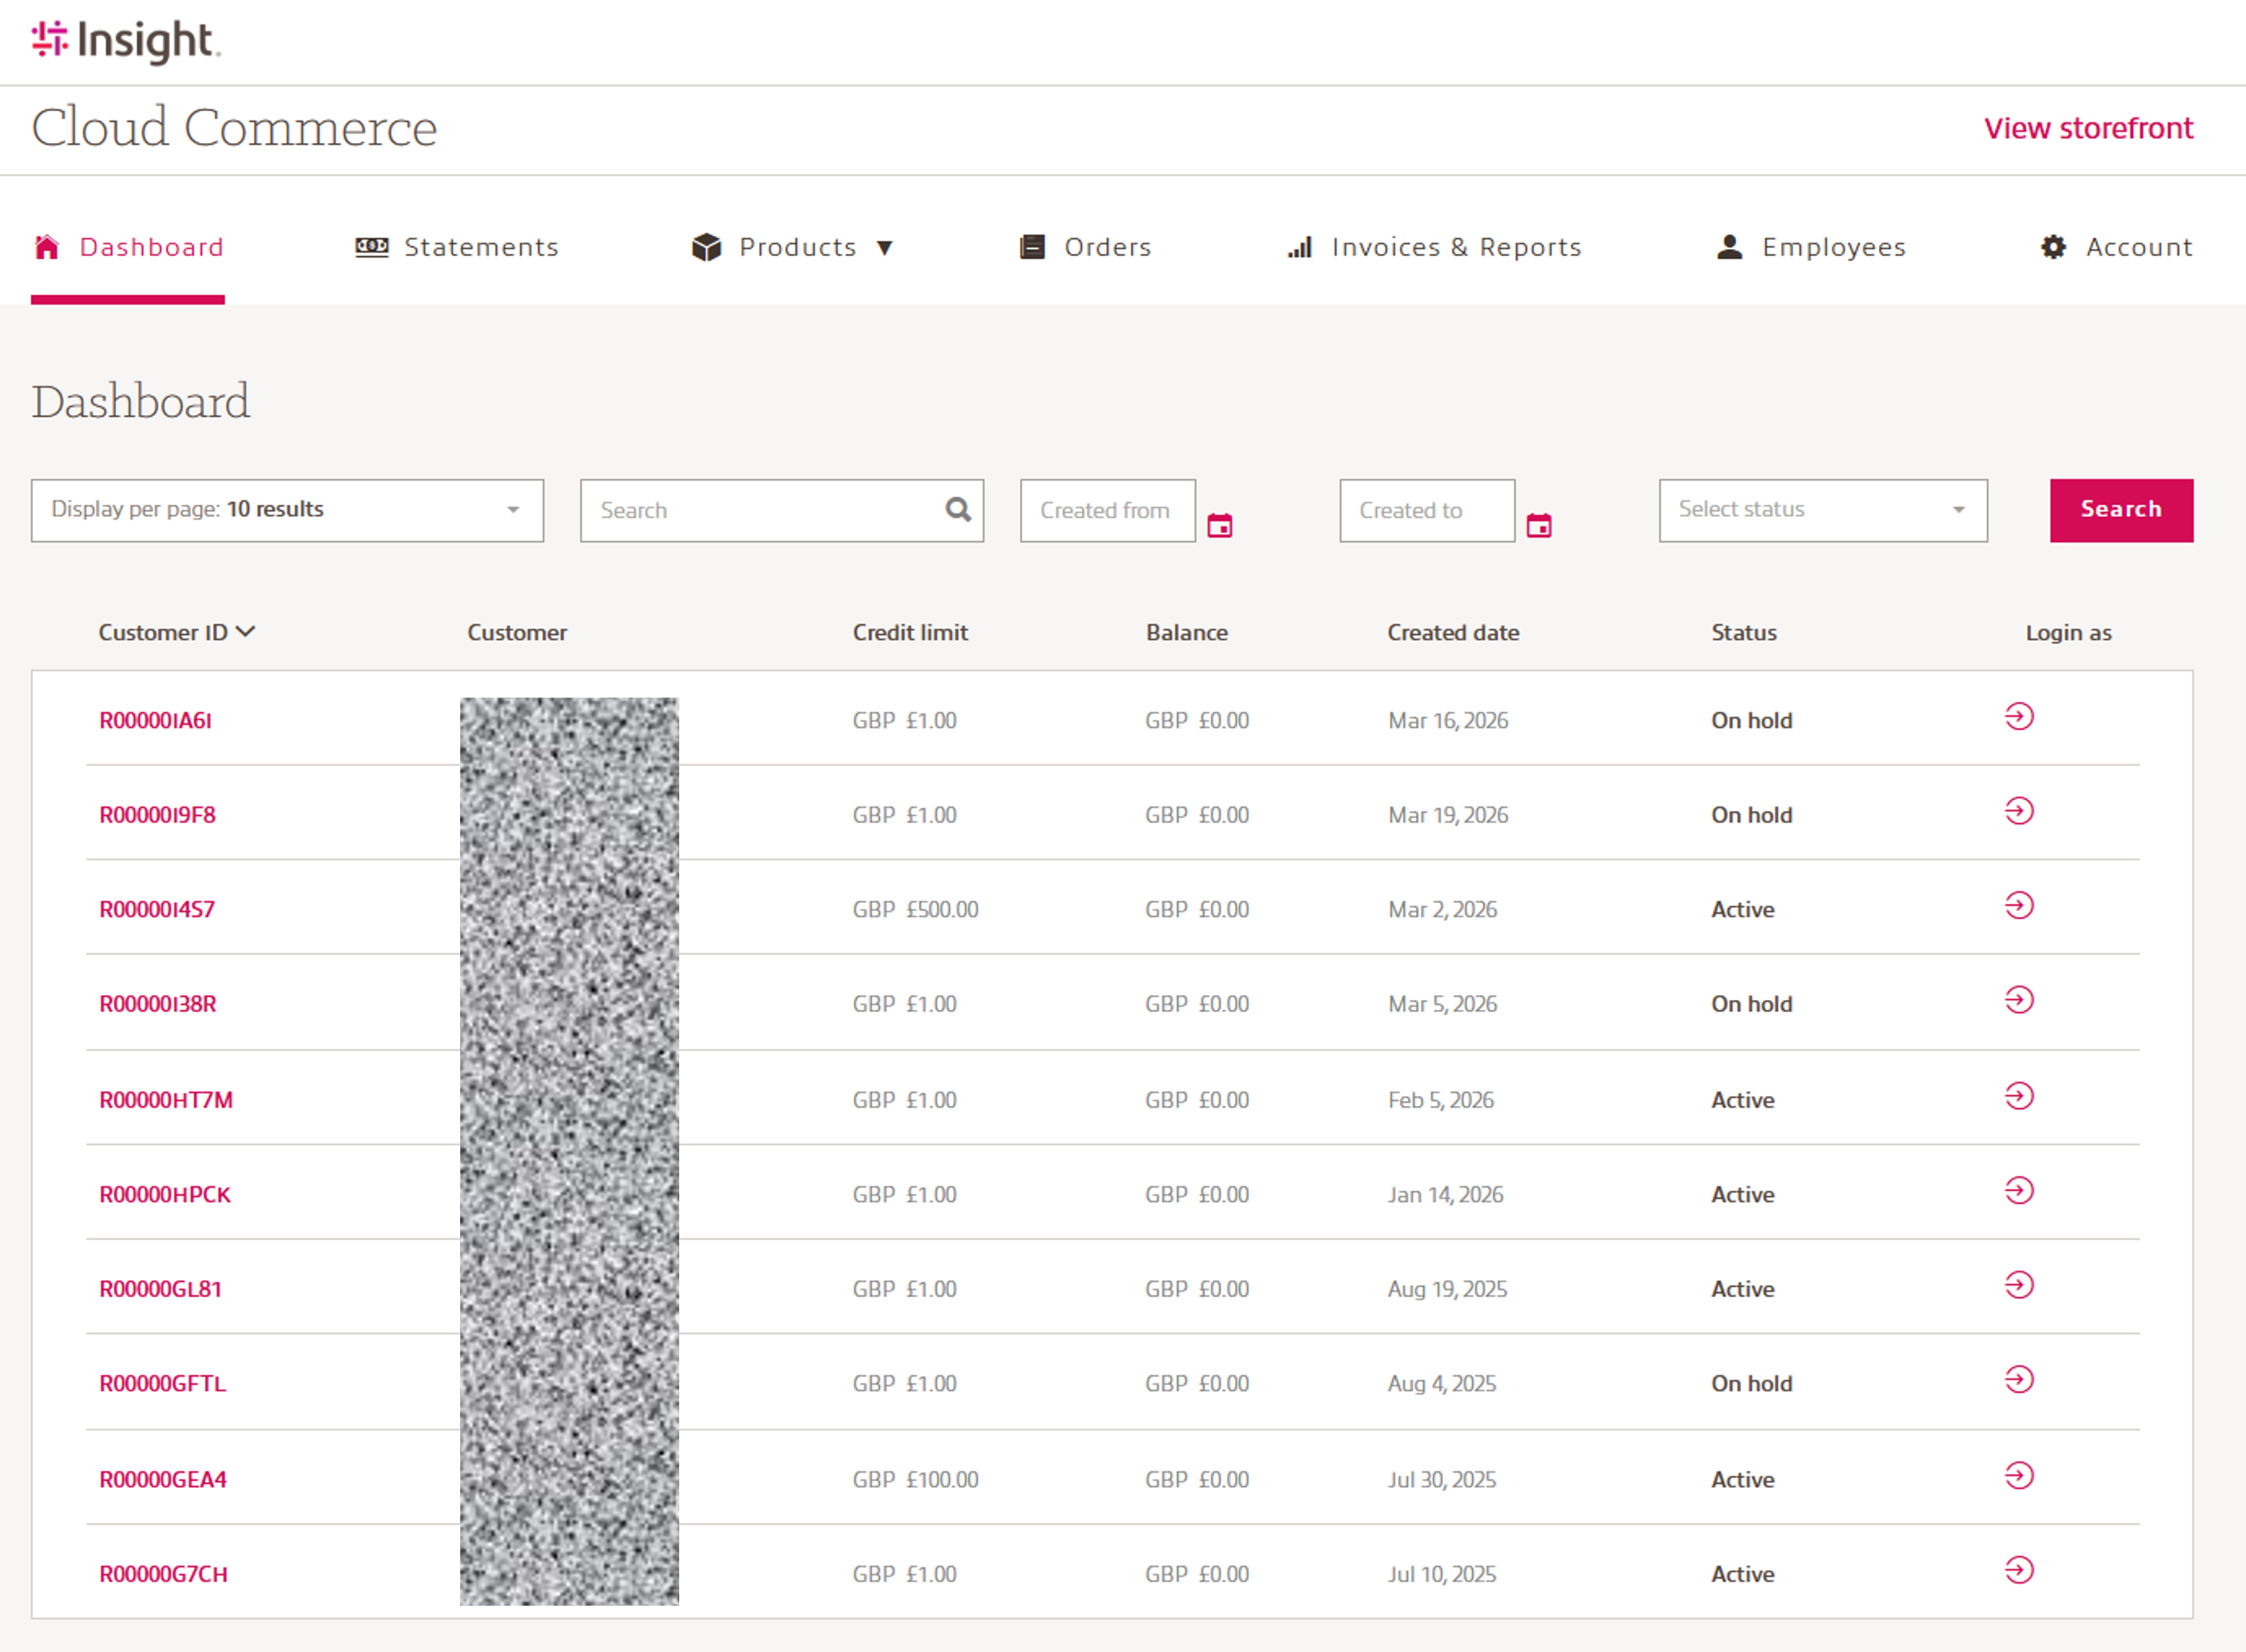Click login-as icon for R00000GEA4
This screenshot has height=1652, width=2246.
[x=2018, y=1476]
